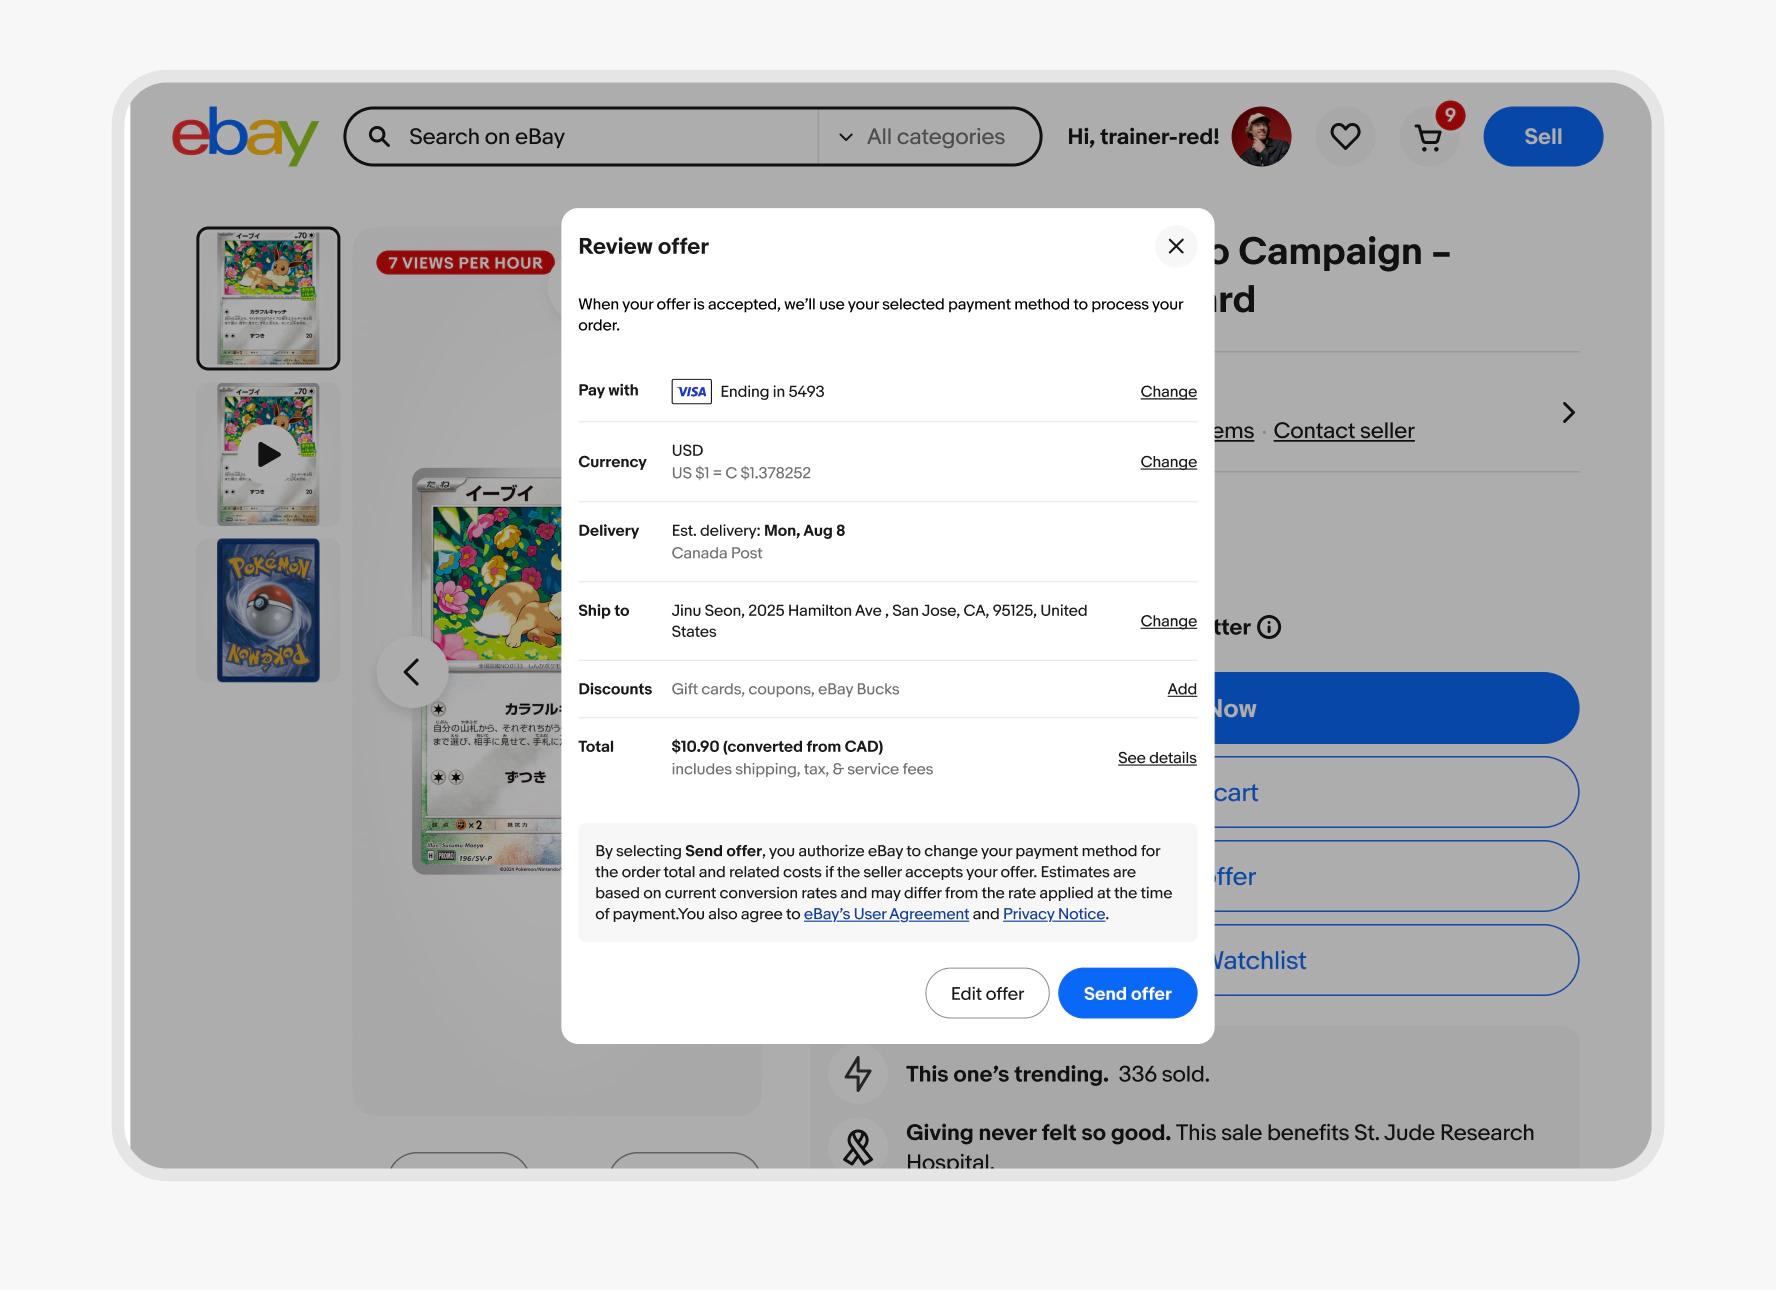Click the Visa card icon
The image size is (1776, 1290).
click(x=692, y=391)
